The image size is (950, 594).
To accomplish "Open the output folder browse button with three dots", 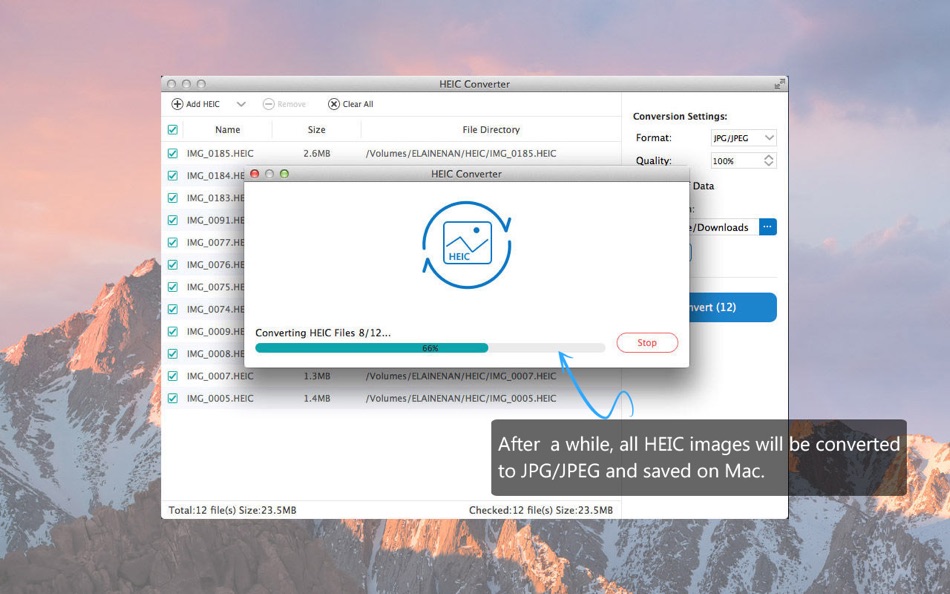I will 768,227.
